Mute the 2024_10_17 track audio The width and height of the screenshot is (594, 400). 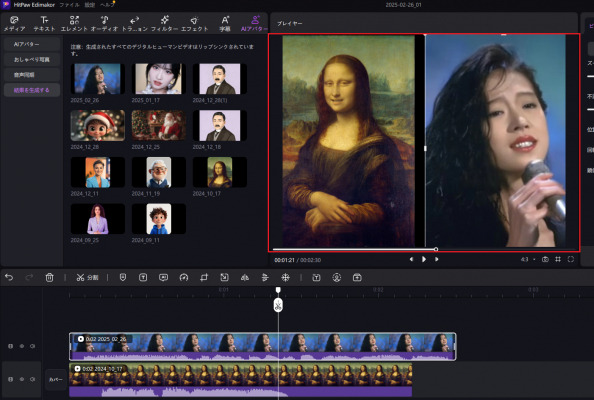[x=33, y=379]
